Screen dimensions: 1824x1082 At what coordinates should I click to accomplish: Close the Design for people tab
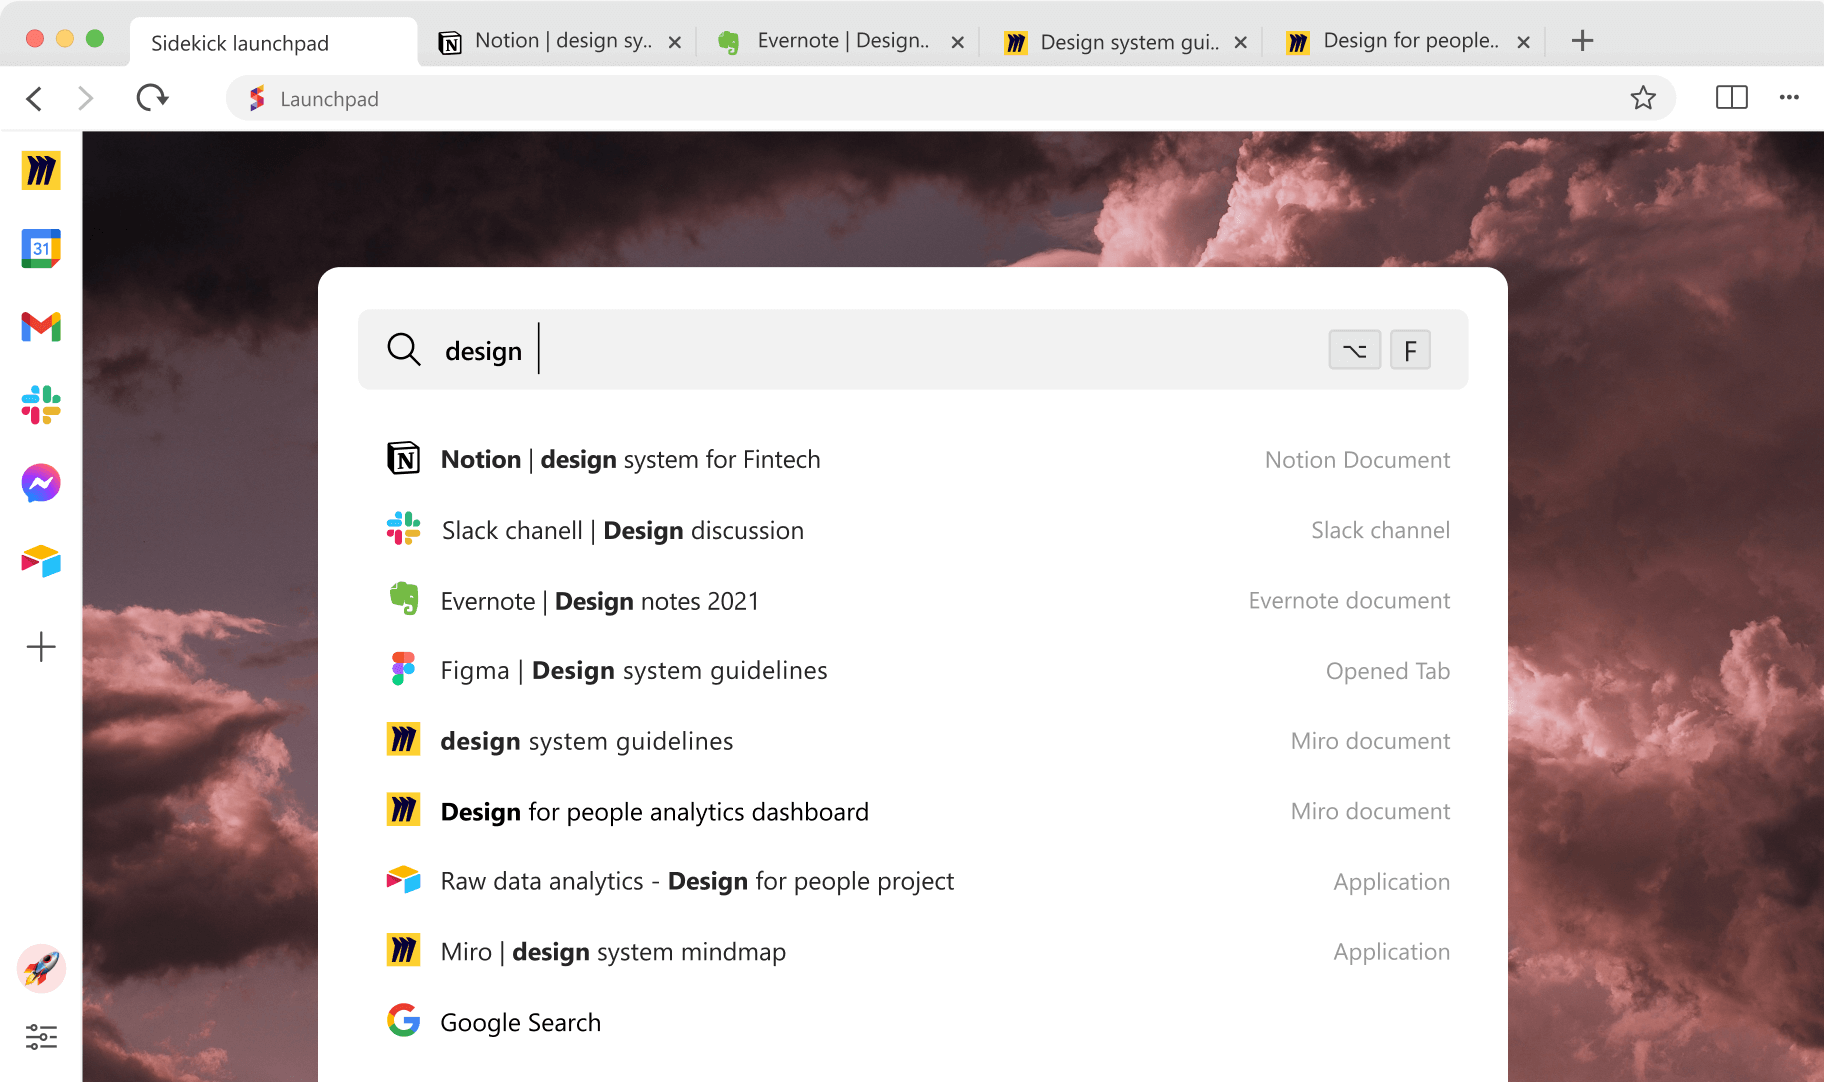coord(1523,42)
